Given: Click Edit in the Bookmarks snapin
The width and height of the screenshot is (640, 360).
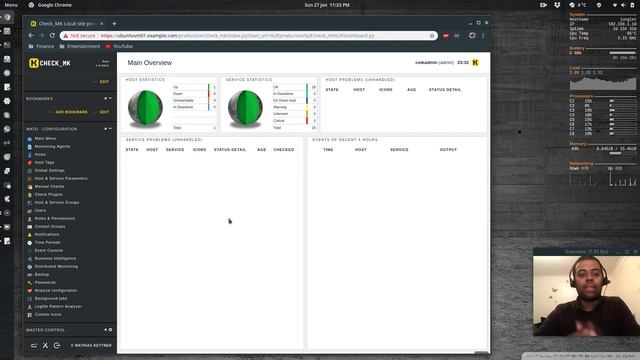Looking at the screenshot, I should 104,112.
